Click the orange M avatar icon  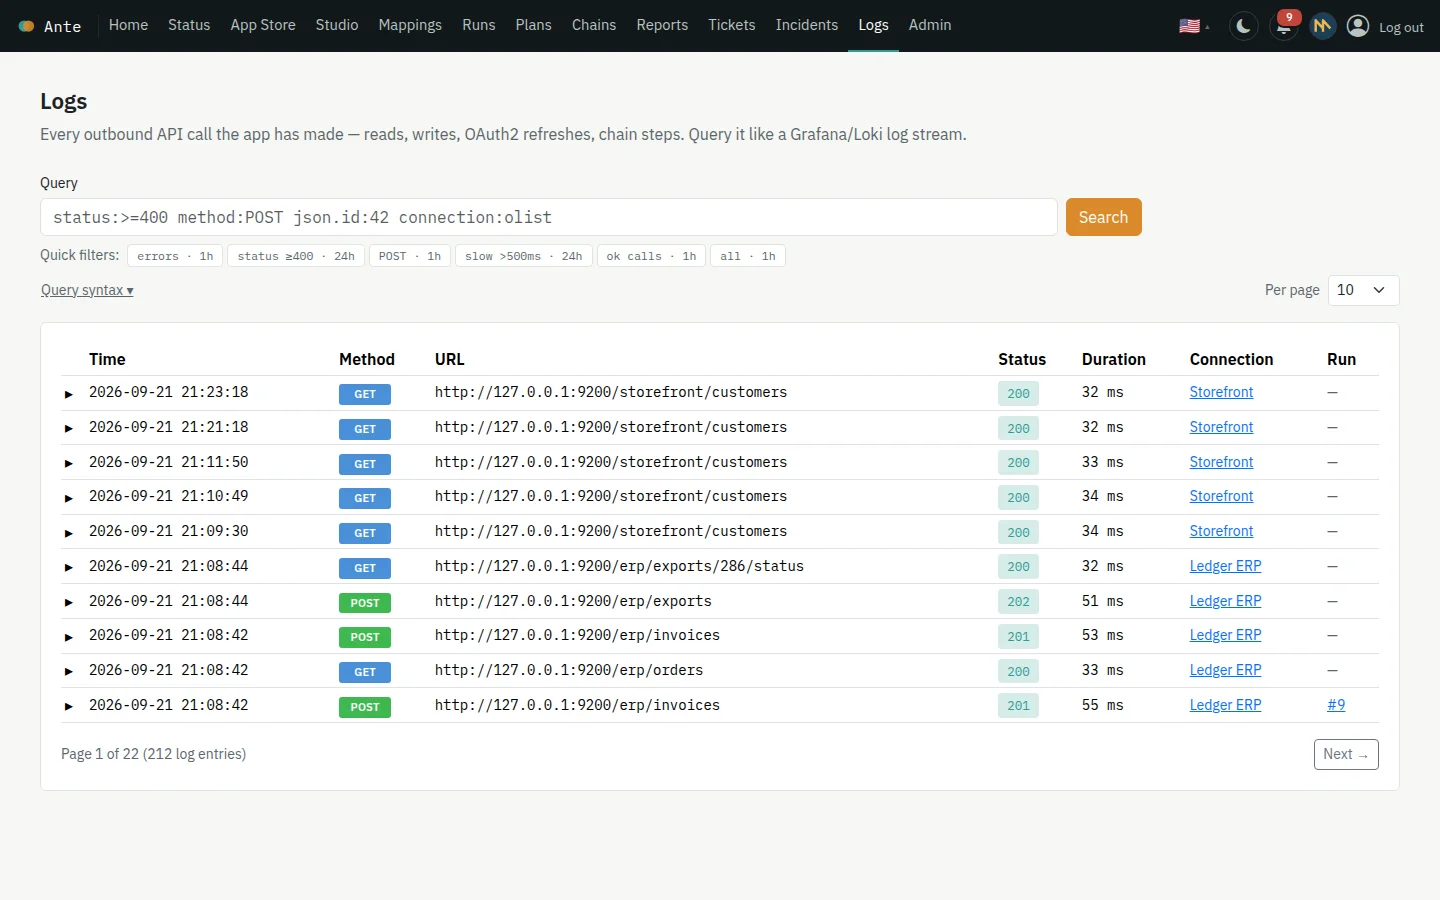1322,26
